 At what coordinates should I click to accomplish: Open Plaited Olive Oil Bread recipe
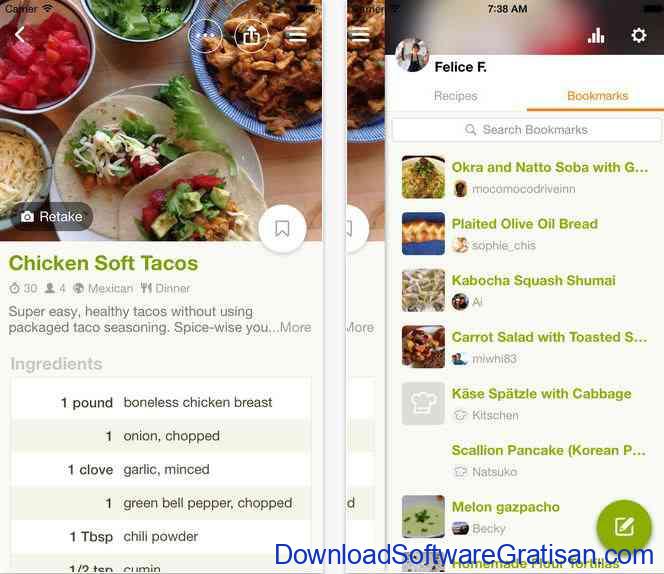(525, 224)
